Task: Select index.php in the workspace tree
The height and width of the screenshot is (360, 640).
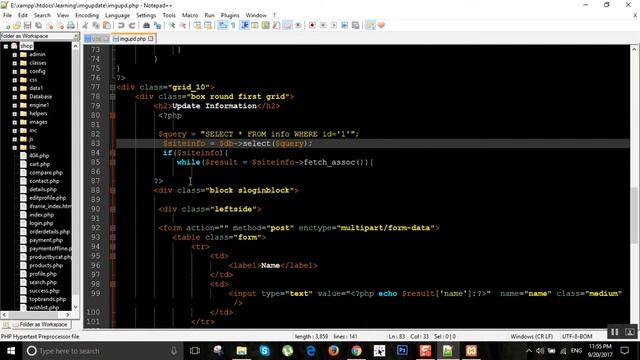Action: tap(41, 215)
